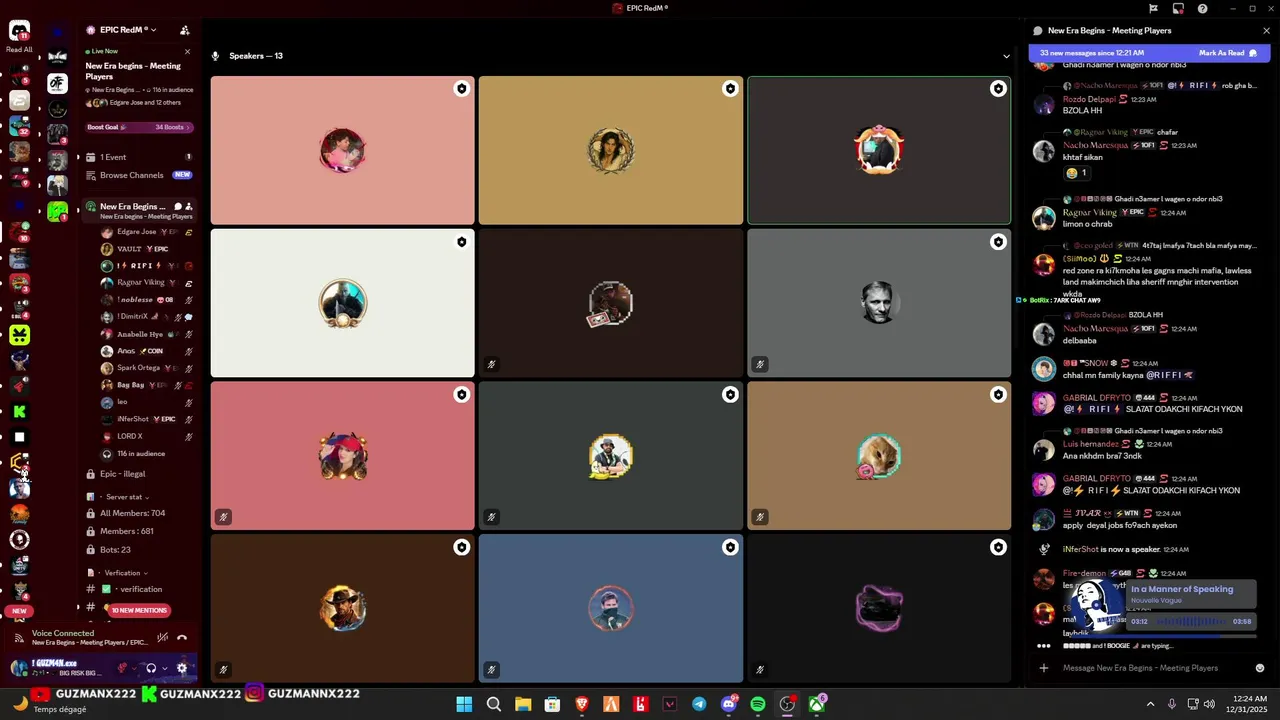The height and width of the screenshot is (720, 1280).
Task: Add to the reaction emoji with count 1
Action: click(1076, 173)
